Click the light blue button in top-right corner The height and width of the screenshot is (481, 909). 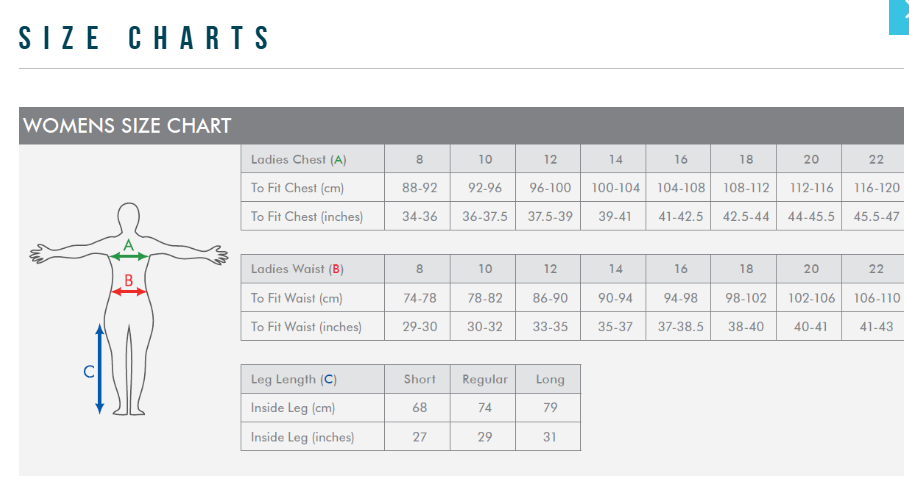(x=898, y=16)
